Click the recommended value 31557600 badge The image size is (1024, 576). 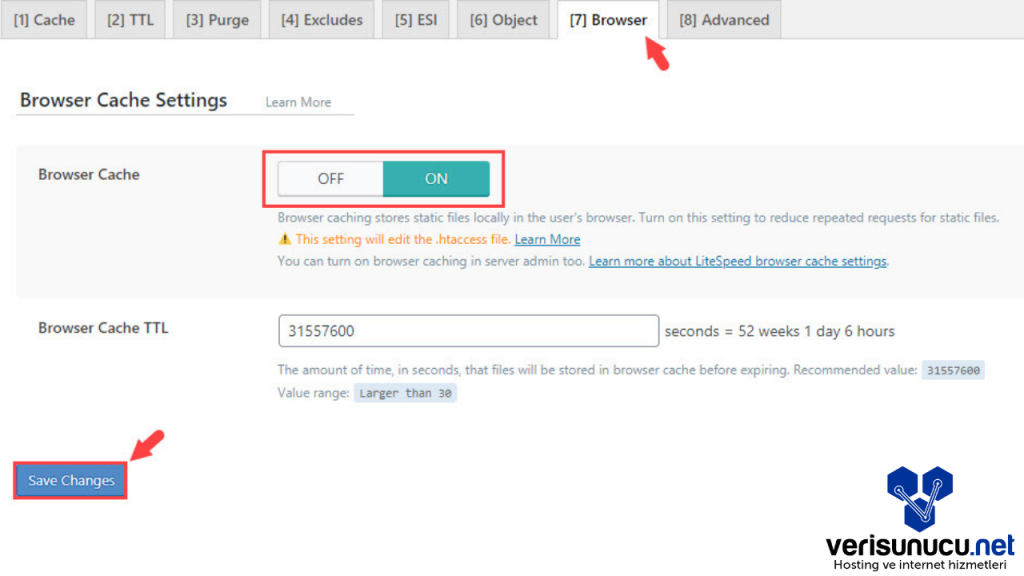pos(953,371)
